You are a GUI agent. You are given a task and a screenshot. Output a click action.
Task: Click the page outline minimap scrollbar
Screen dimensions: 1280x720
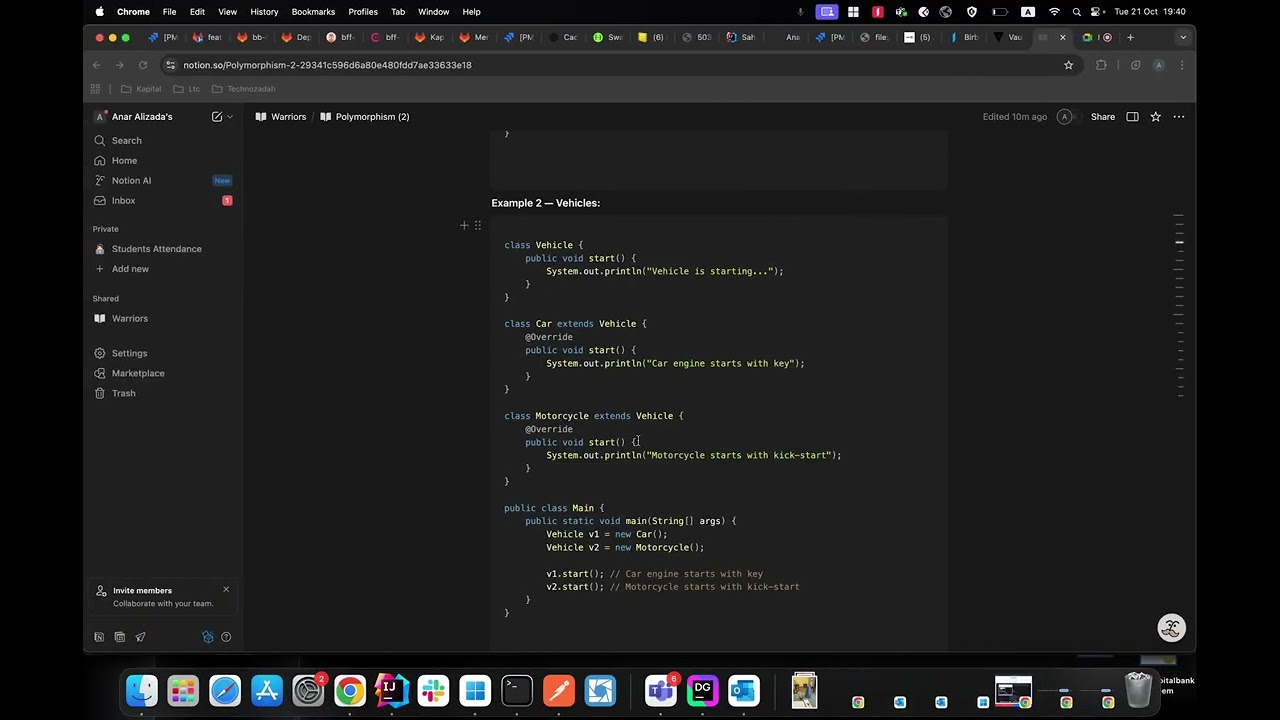pyautogui.click(x=1178, y=306)
